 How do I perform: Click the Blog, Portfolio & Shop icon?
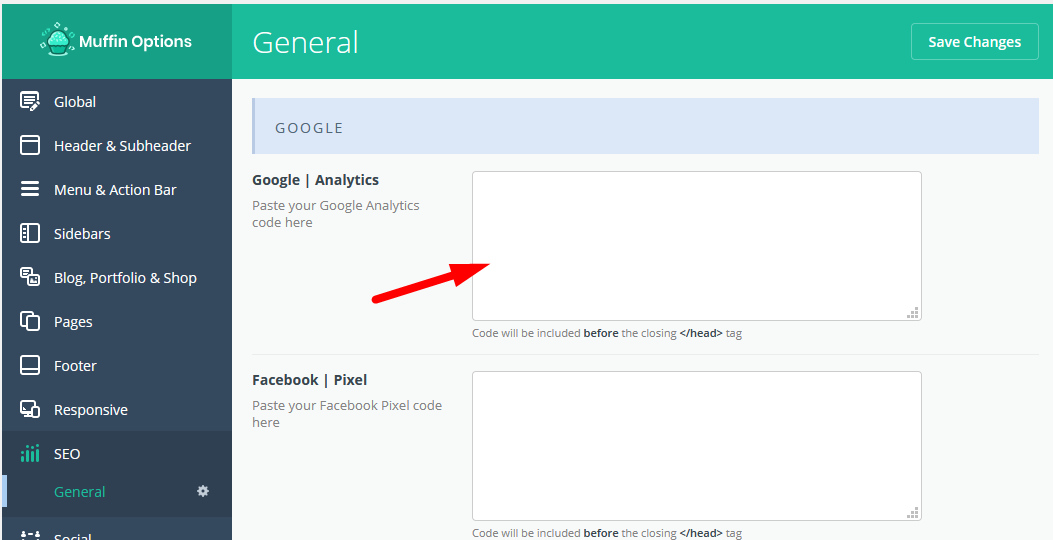30,277
